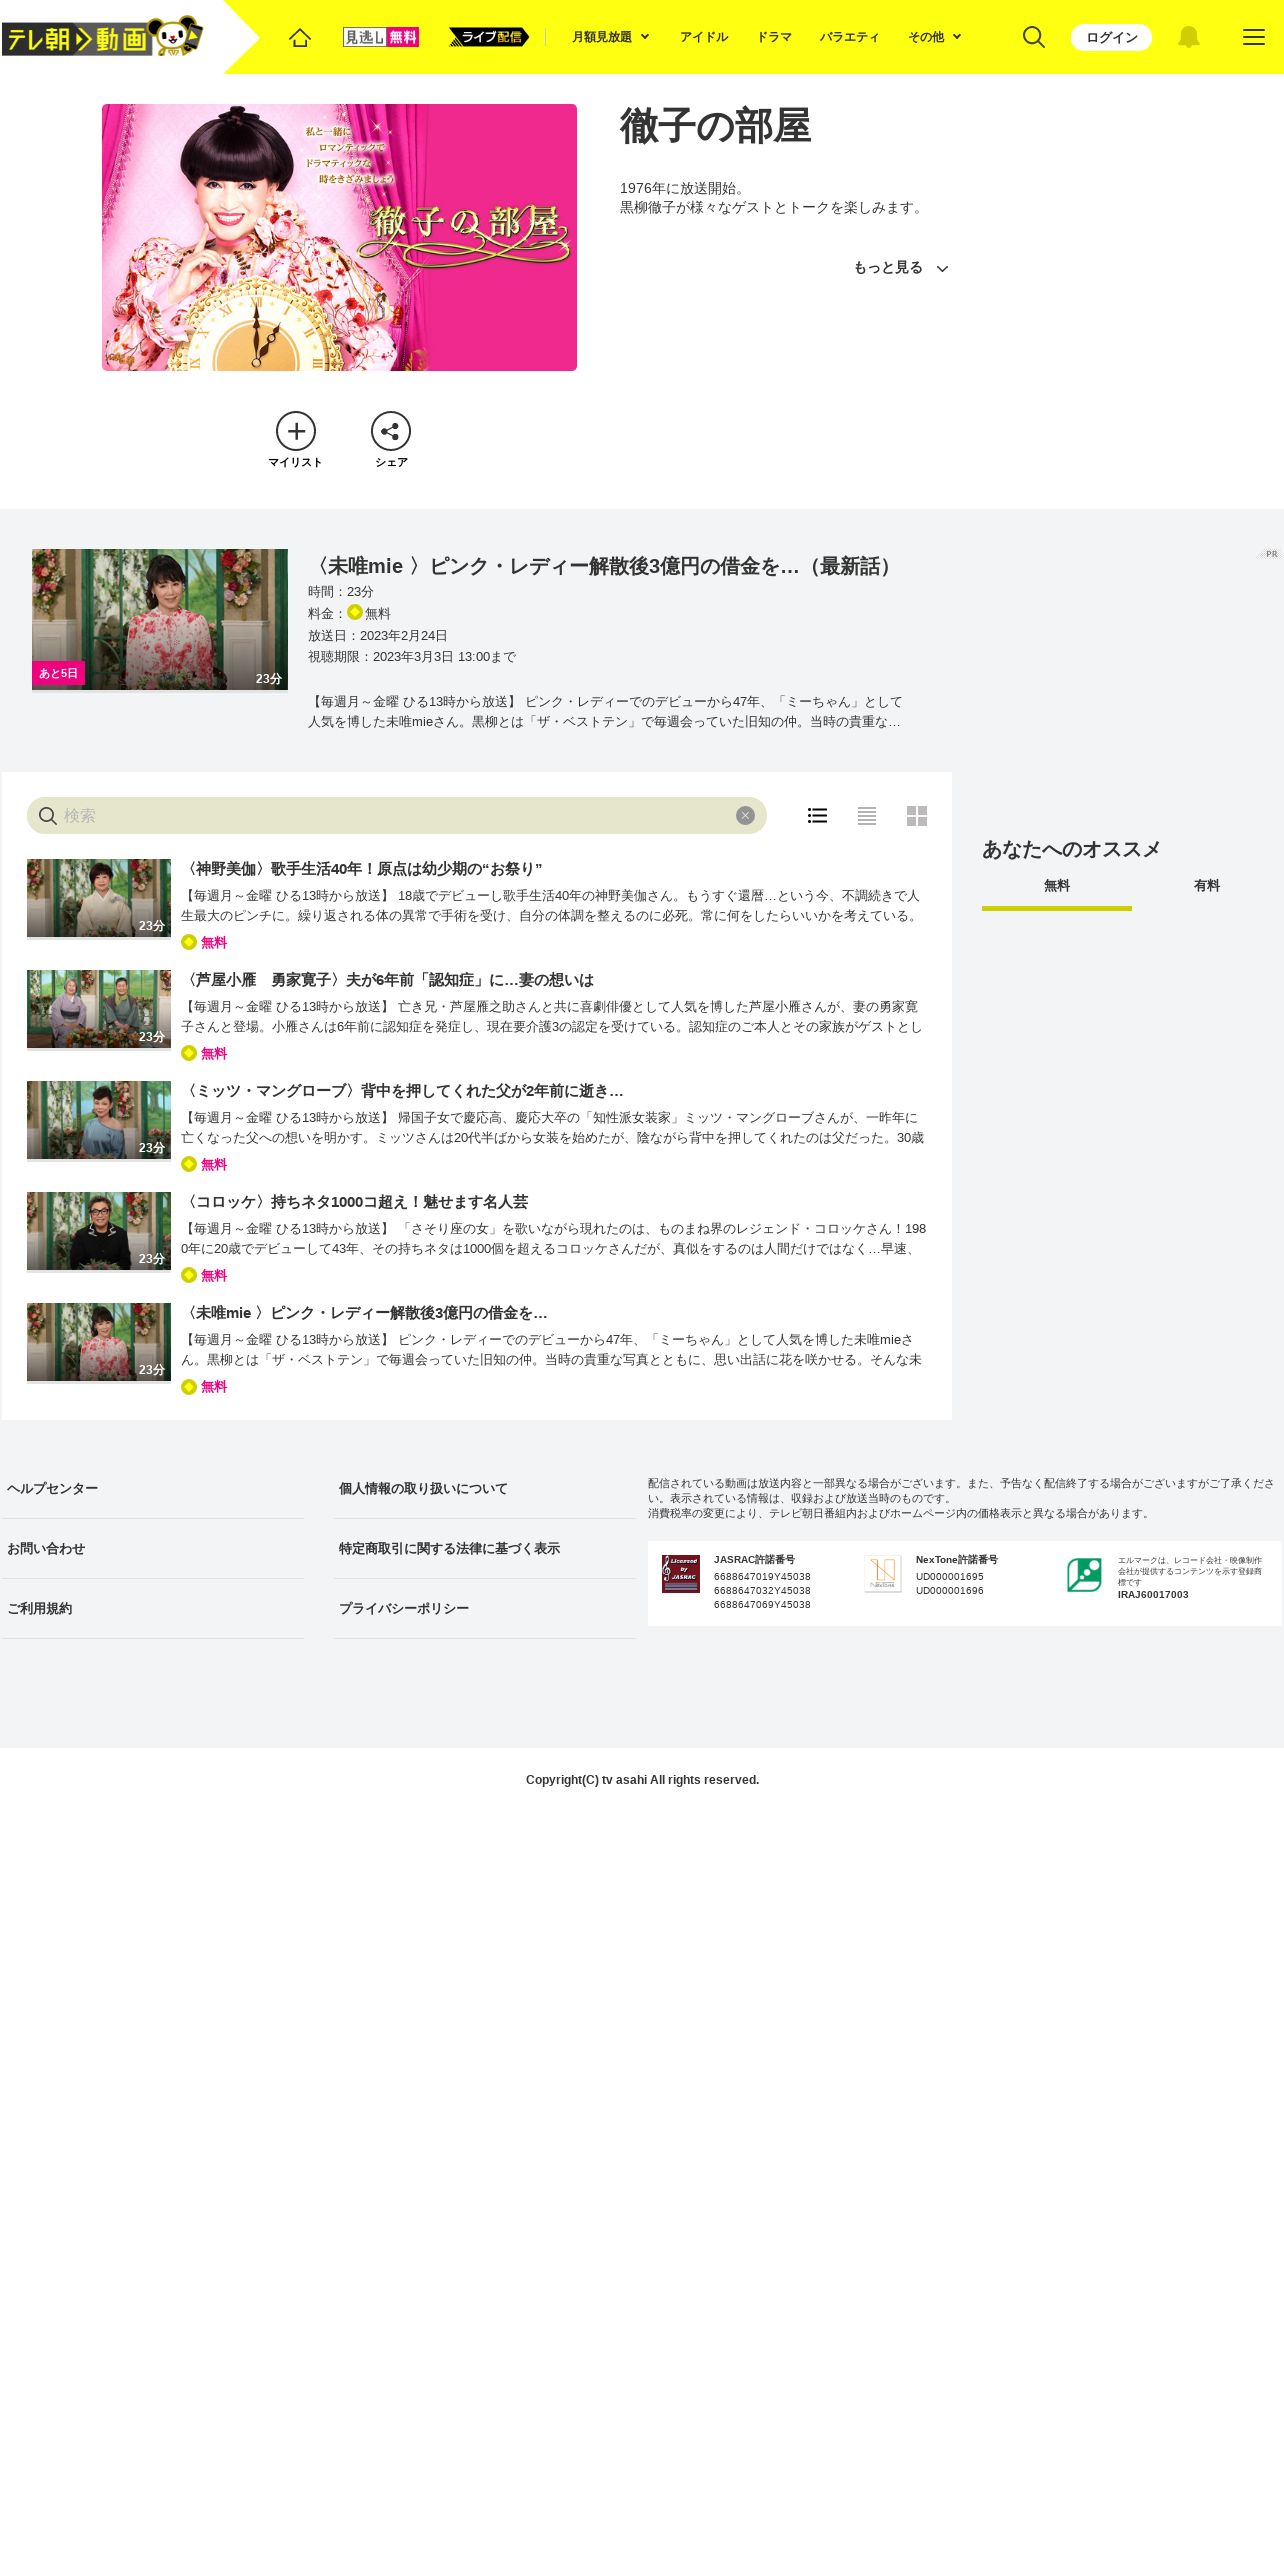This screenshot has width=1284, height=2568.
Task: Open 神野美伽 episode thumbnail
Action: (99, 898)
